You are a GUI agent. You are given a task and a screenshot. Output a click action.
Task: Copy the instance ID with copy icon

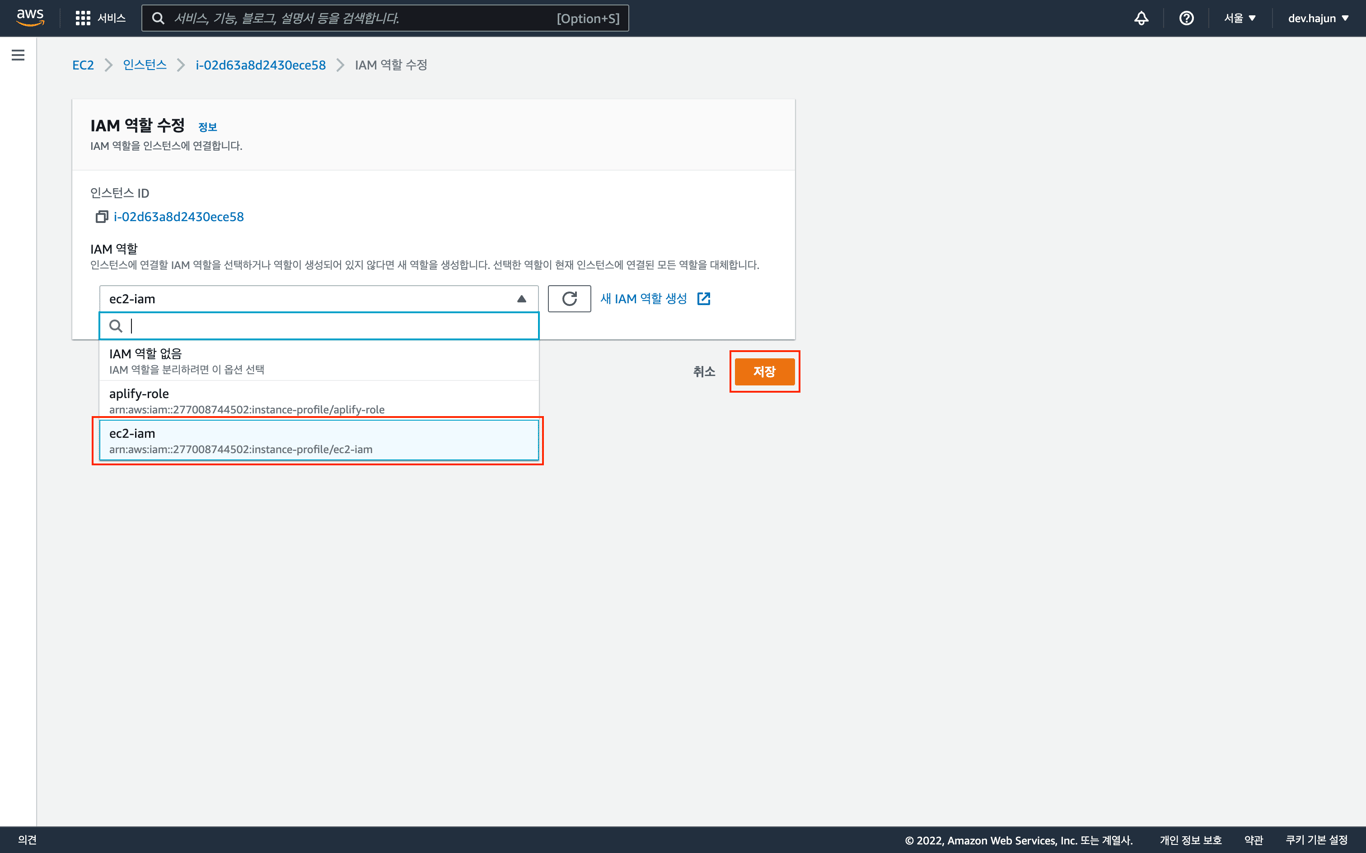pos(101,217)
